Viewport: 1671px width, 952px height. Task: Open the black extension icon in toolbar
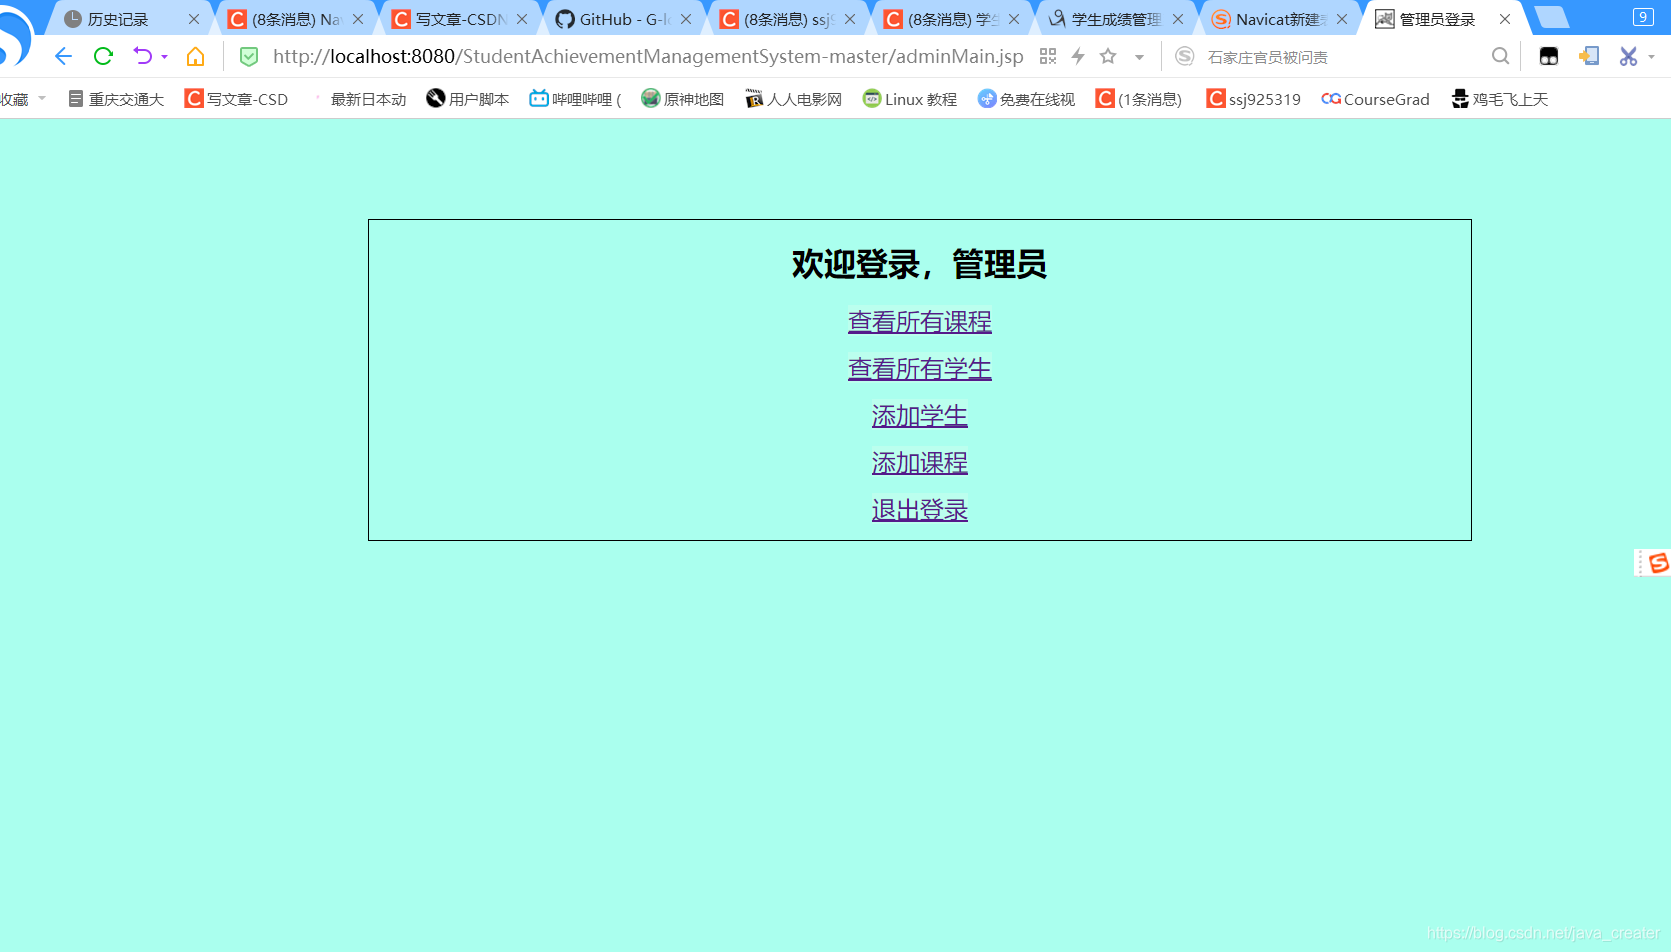[x=1549, y=57]
